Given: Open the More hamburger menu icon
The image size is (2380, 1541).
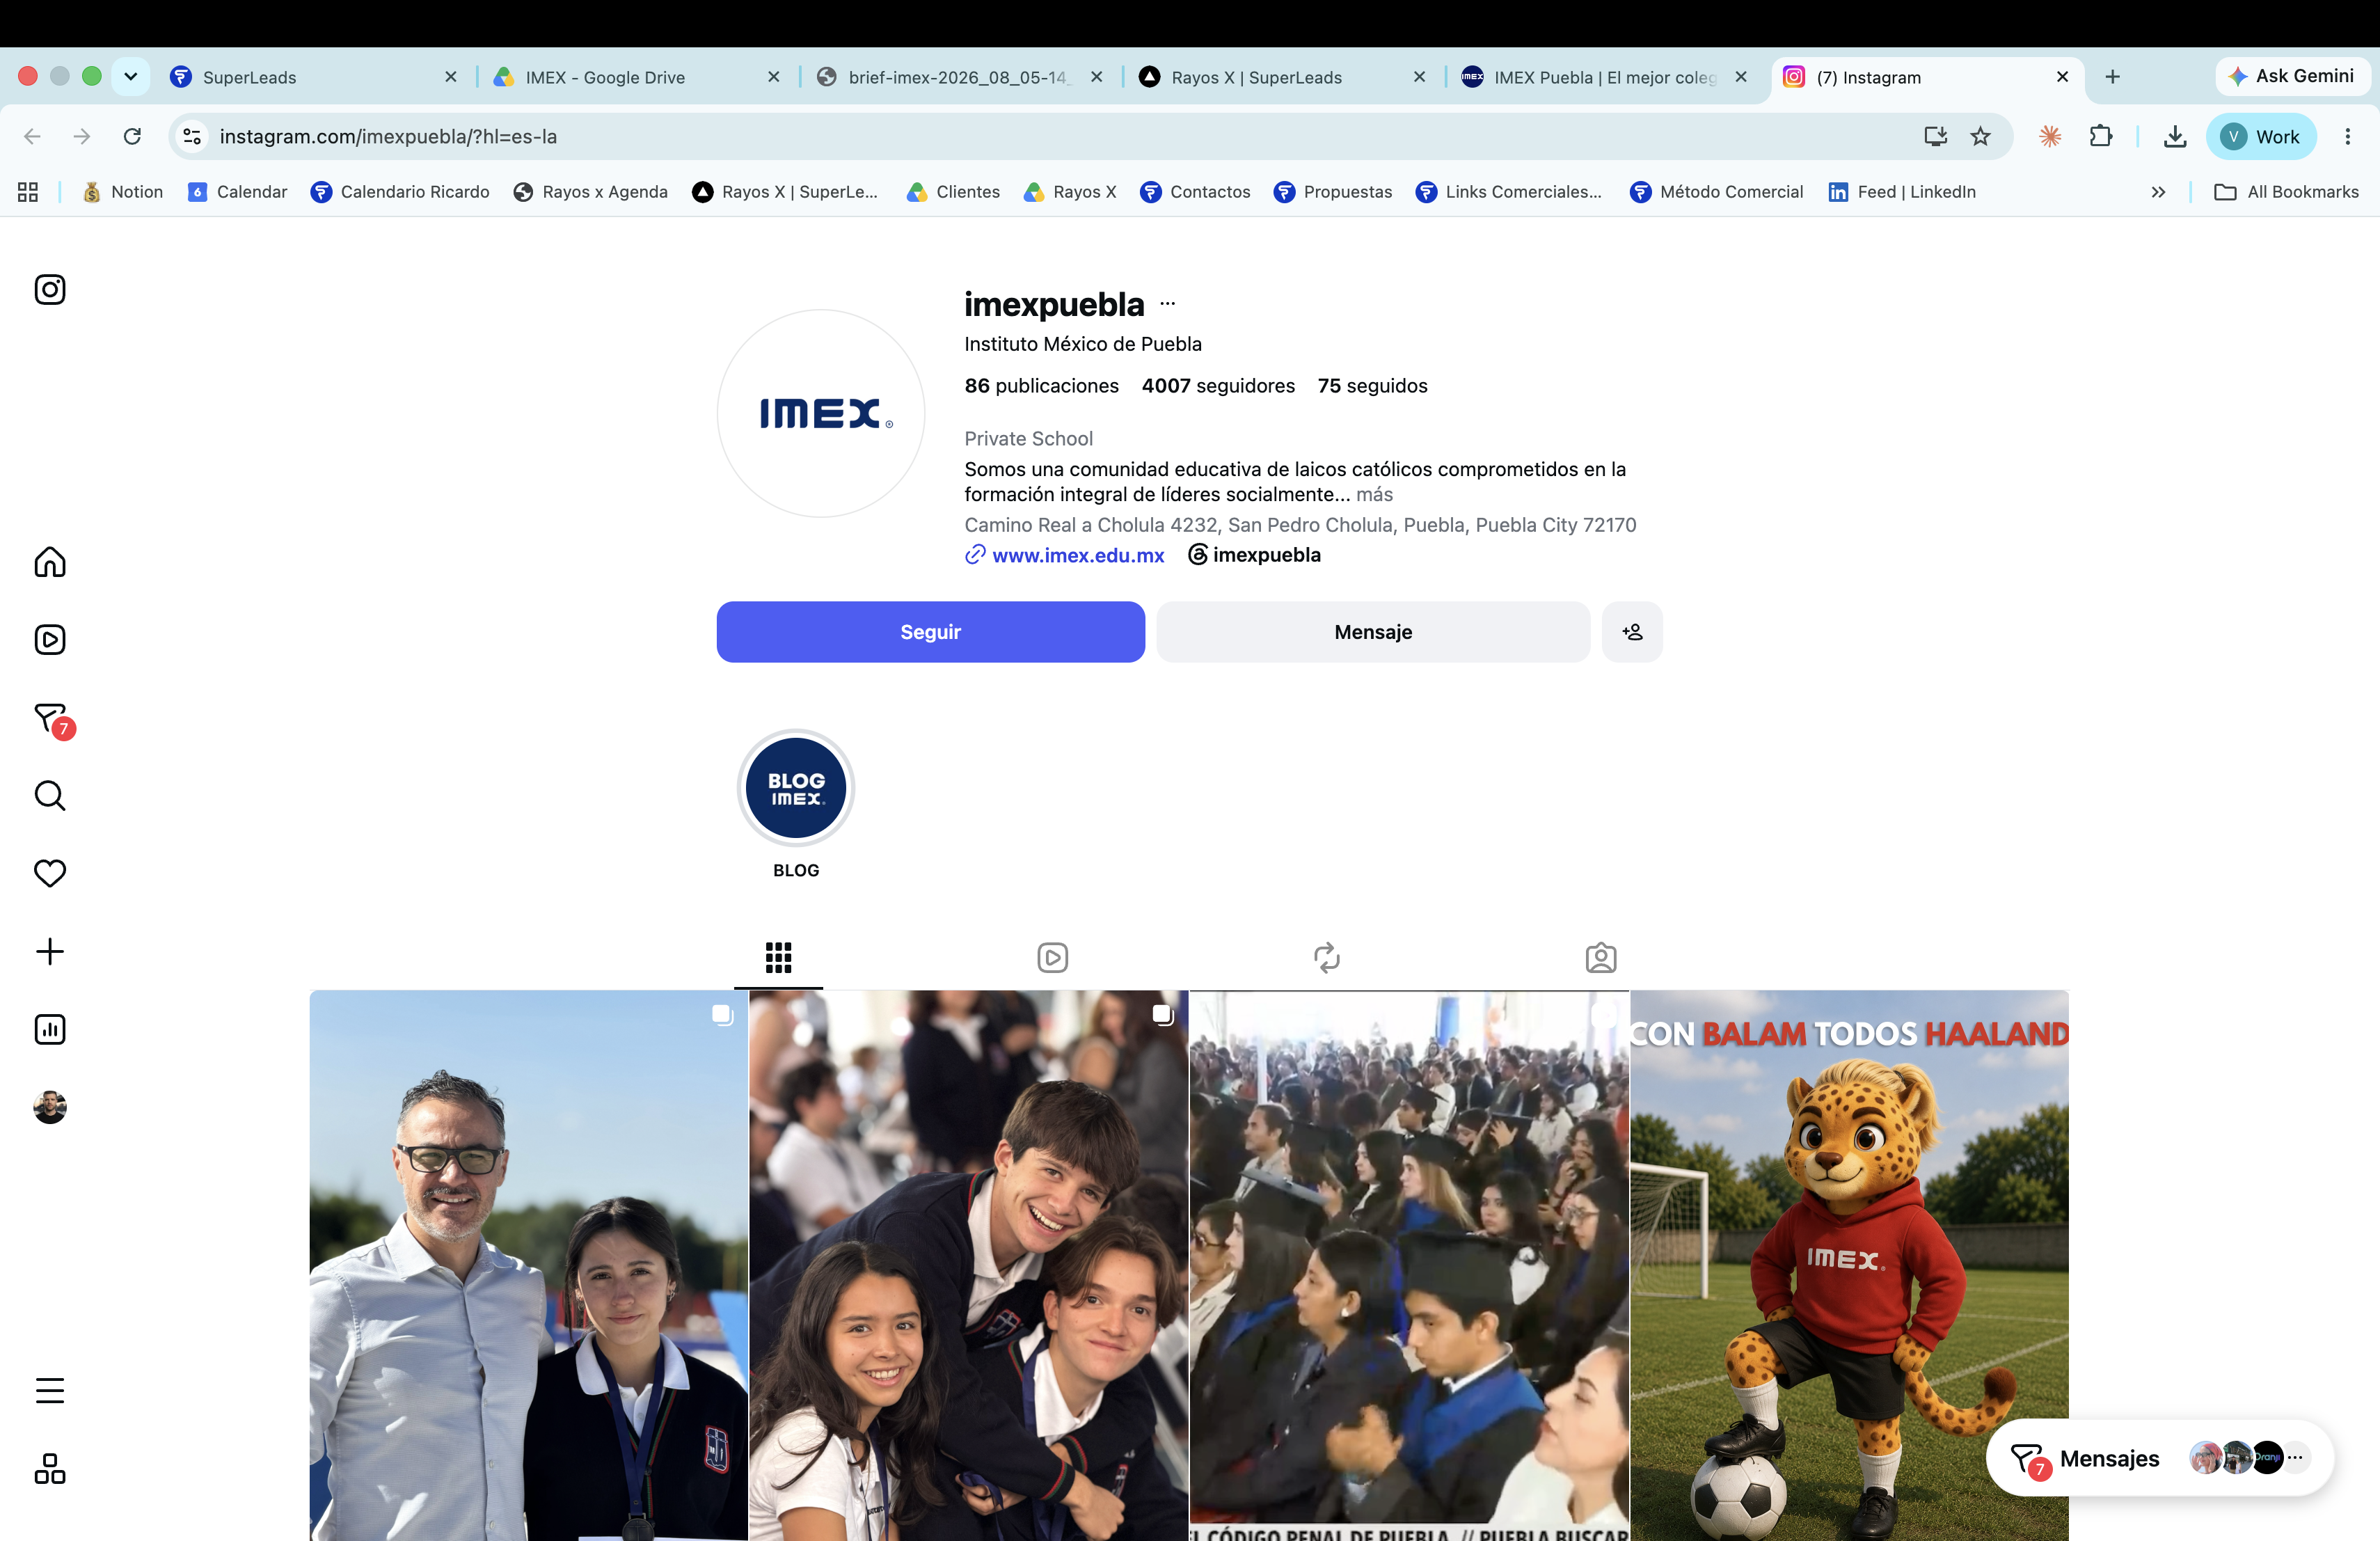Looking at the screenshot, I should [50, 1390].
